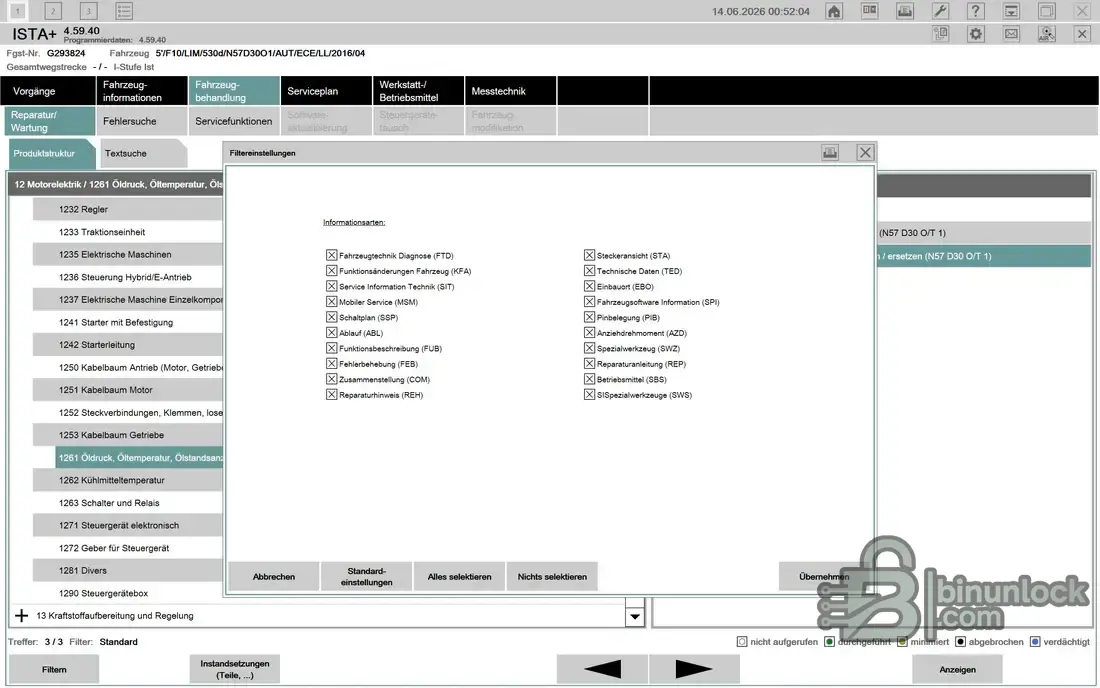Toggle Zusammenstellung (COM) checkbox

[x=331, y=379]
